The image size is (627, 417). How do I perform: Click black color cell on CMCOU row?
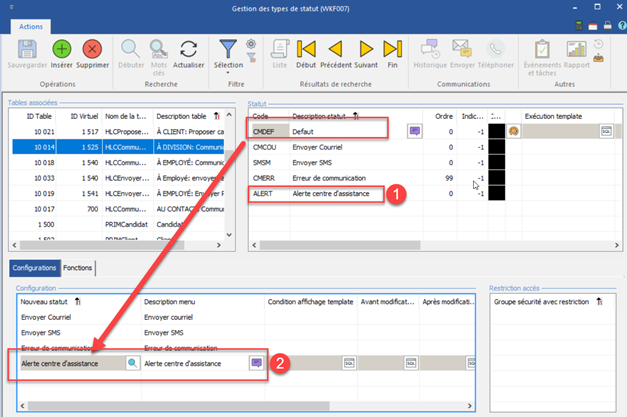[x=497, y=146]
